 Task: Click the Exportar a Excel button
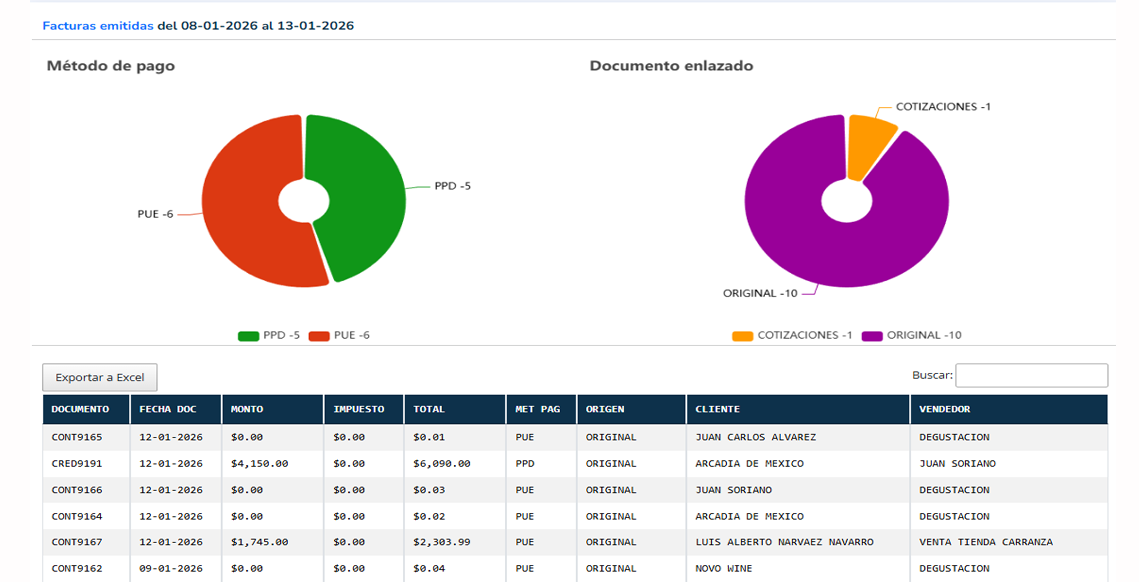(99, 377)
